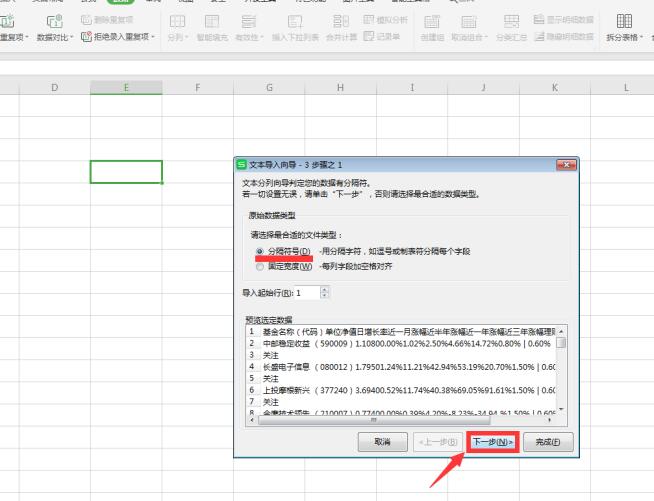This screenshot has width=654, height=501.
Task: Click preview row 5 关注
Action: pyautogui.click(x=402, y=379)
